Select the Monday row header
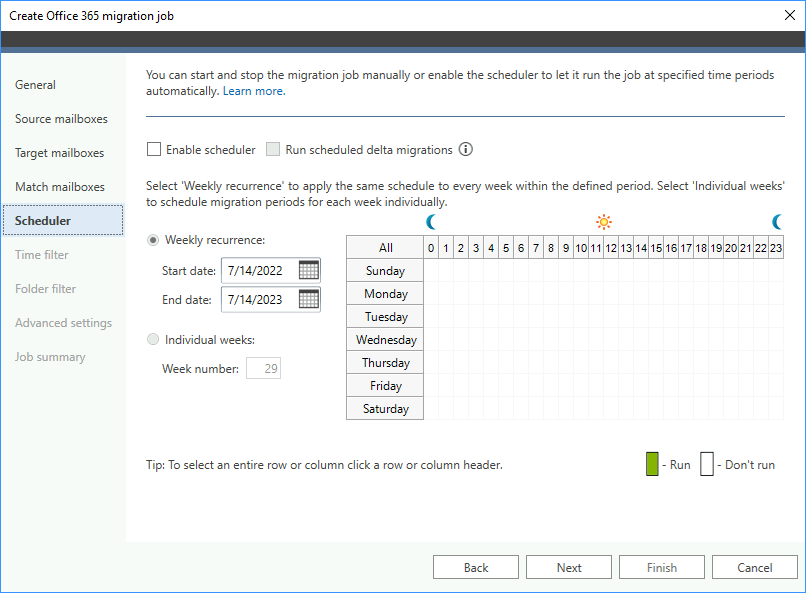This screenshot has width=806, height=593. [385, 293]
